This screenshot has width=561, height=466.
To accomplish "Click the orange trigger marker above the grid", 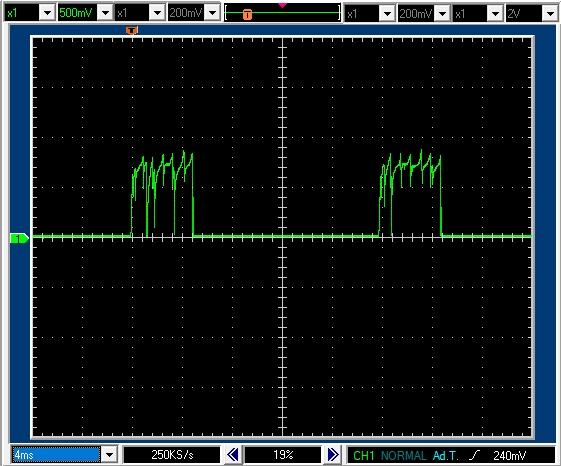I will 132,30.
